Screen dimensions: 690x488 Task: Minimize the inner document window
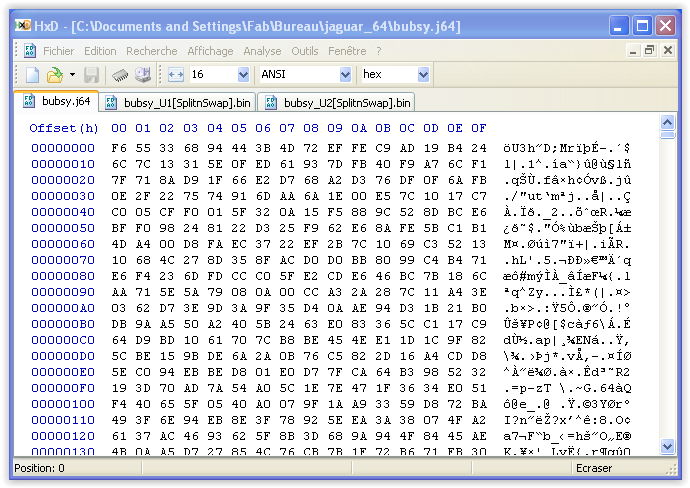[633, 51]
